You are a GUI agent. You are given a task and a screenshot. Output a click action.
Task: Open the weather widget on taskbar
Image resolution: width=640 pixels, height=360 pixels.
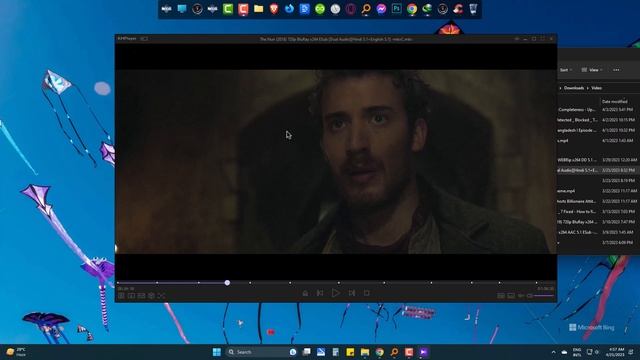coord(16,352)
